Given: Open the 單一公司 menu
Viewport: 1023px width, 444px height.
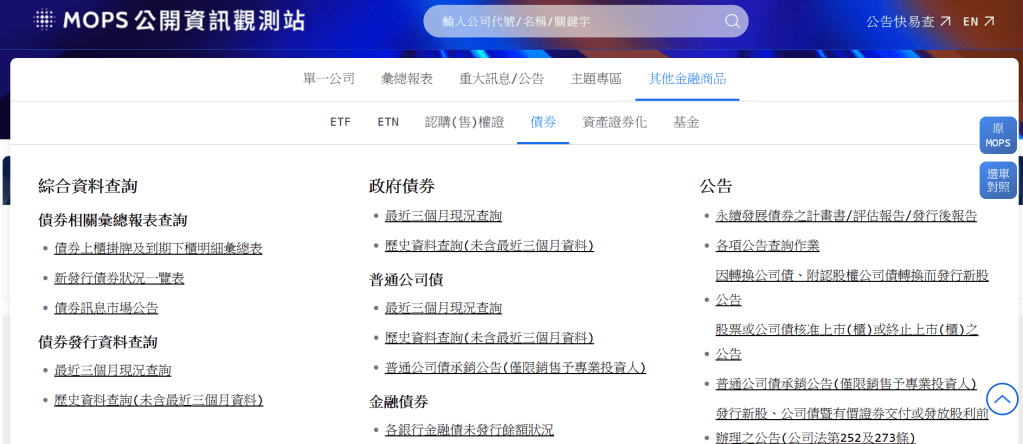Looking at the screenshot, I should [x=329, y=78].
